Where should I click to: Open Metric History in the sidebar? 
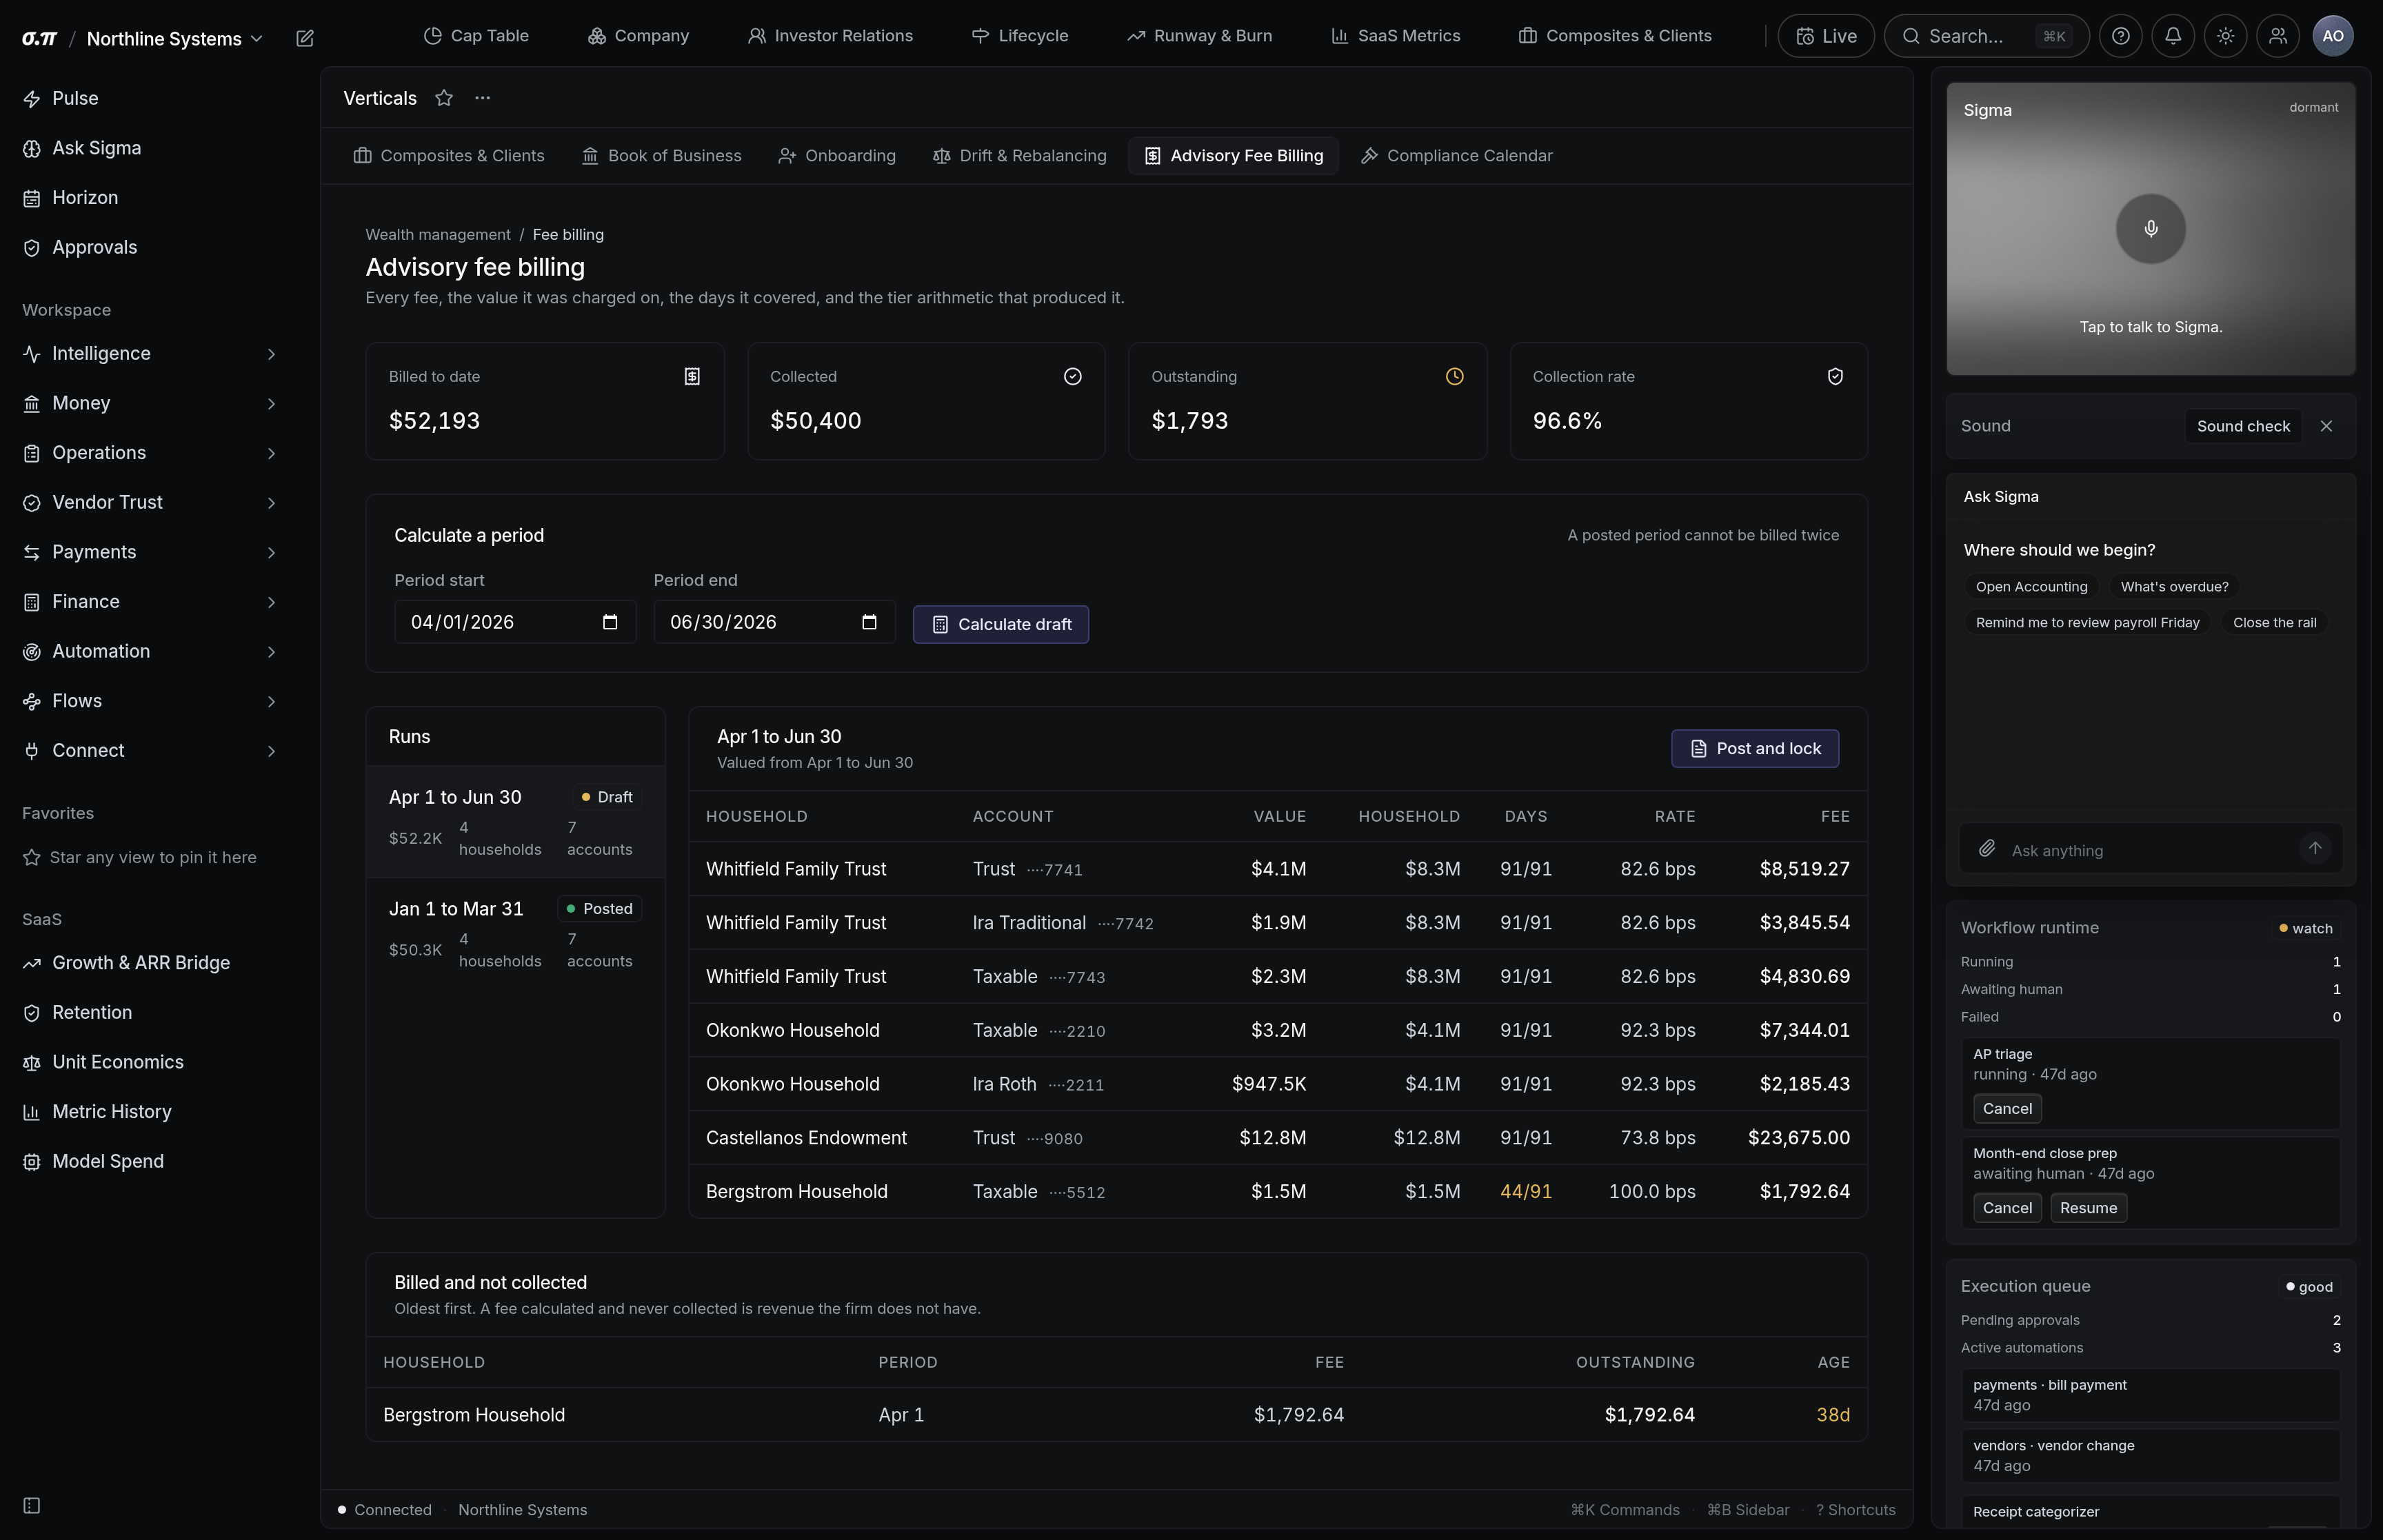coord(150,1112)
